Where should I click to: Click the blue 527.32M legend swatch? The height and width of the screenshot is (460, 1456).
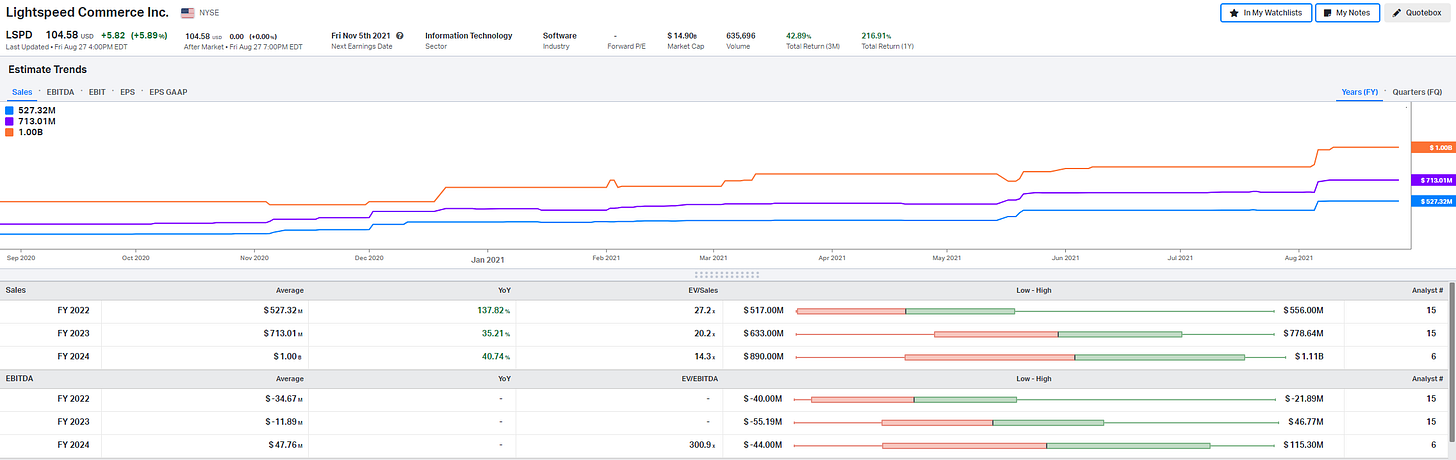coord(9,110)
